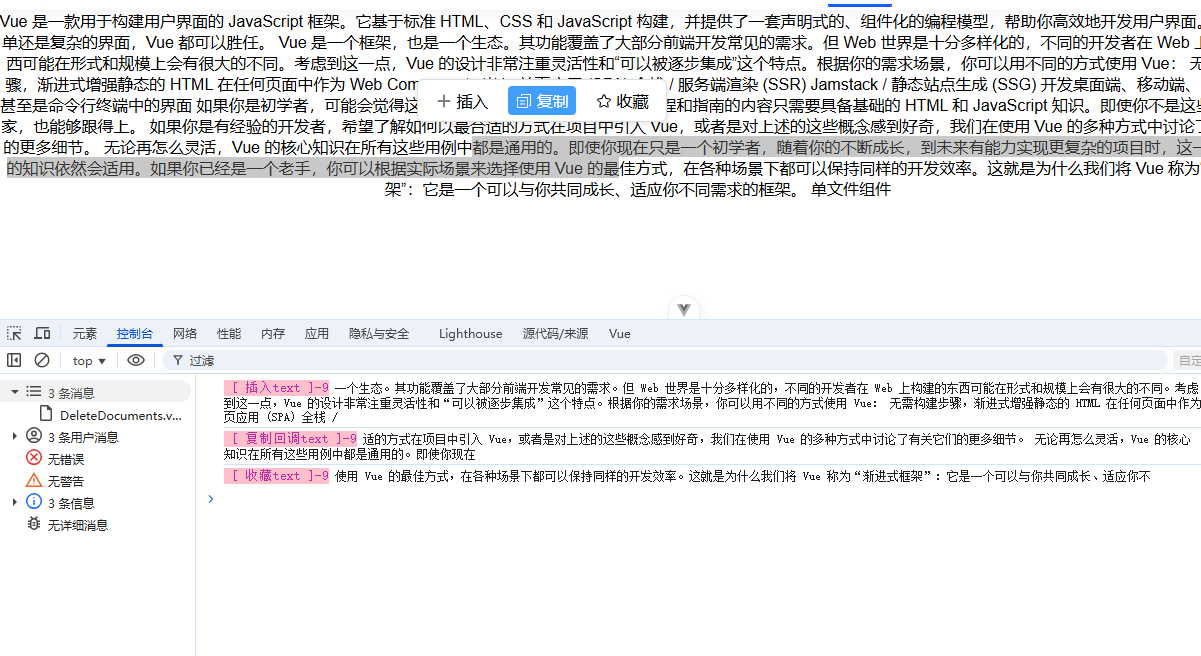Hide the console sidebar panel icon
This screenshot has width=1201, height=656.
(14, 360)
